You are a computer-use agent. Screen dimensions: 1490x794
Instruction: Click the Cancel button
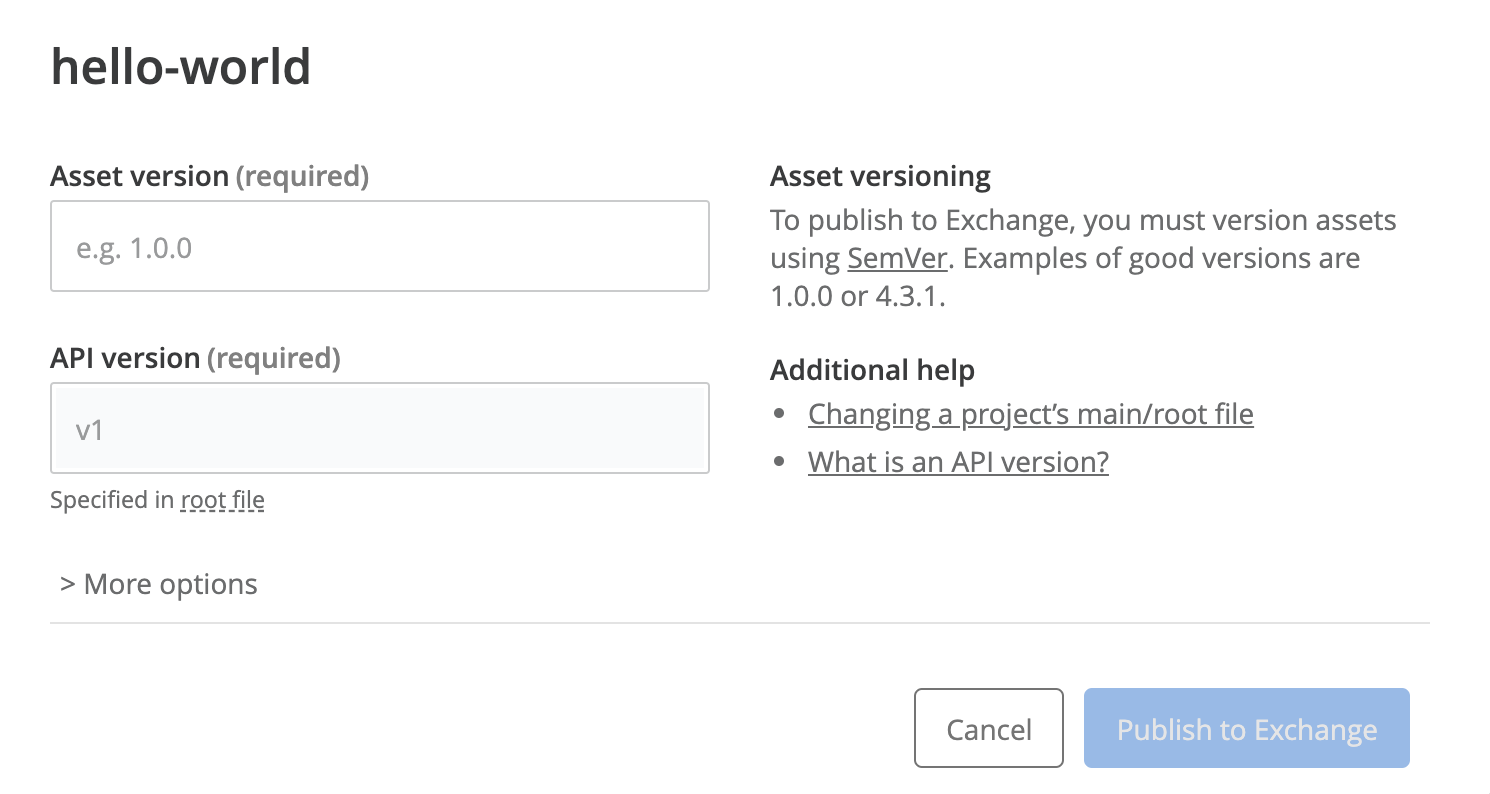point(988,728)
